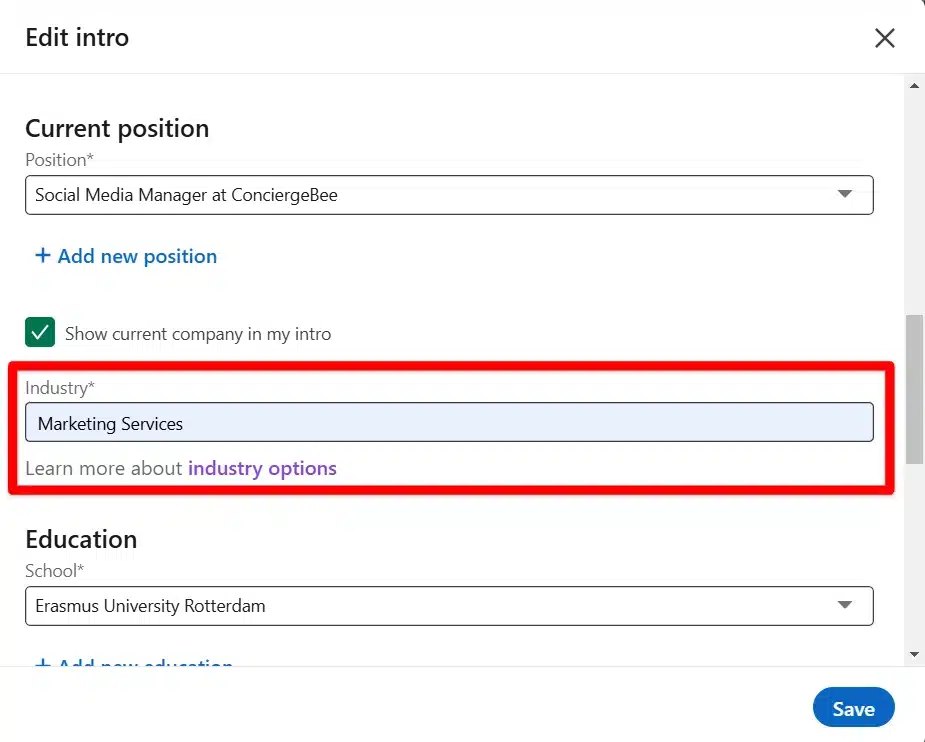Open the School dropdown showing Erasmus University Rotterdam
This screenshot has height=742, width=925.
[x=449, y=606]
